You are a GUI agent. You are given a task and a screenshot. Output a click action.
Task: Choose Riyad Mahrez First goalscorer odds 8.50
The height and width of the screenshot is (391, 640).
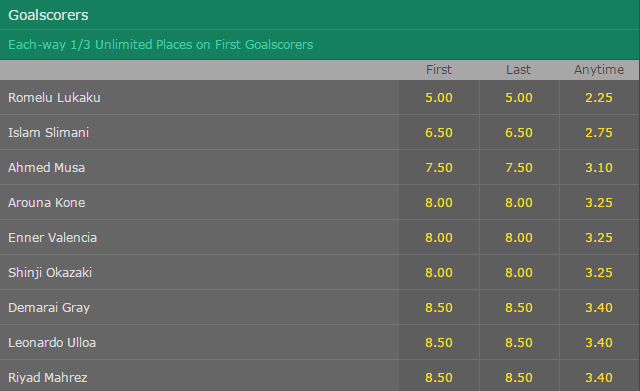(439, 378)
